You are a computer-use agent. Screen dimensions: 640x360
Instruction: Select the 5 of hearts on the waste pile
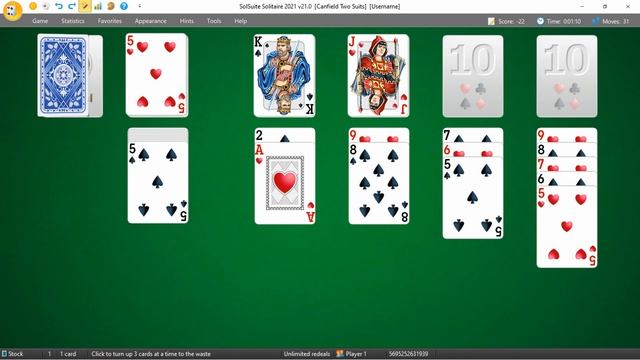pos(157,75)
